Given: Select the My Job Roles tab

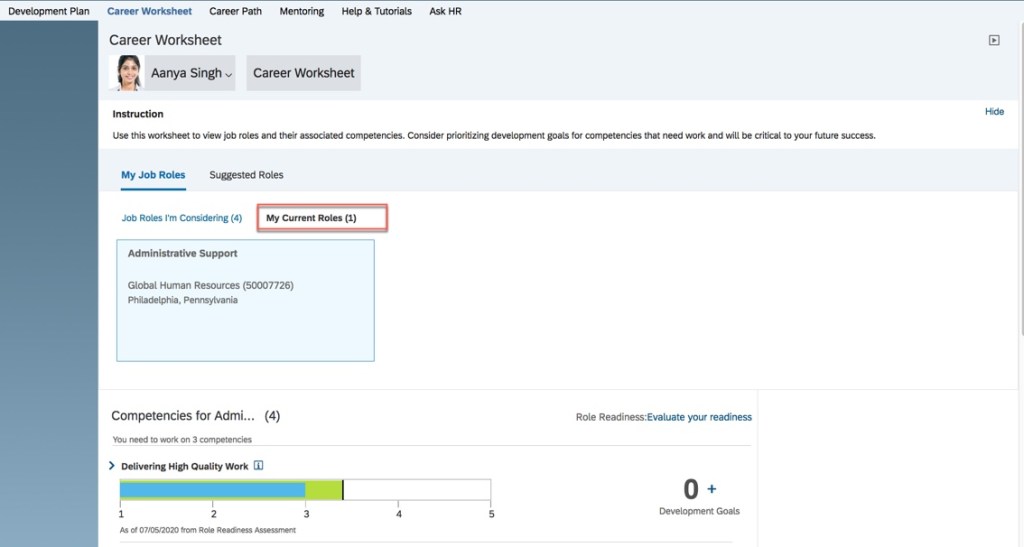Looking at the screenshot, I should (153, 175).
